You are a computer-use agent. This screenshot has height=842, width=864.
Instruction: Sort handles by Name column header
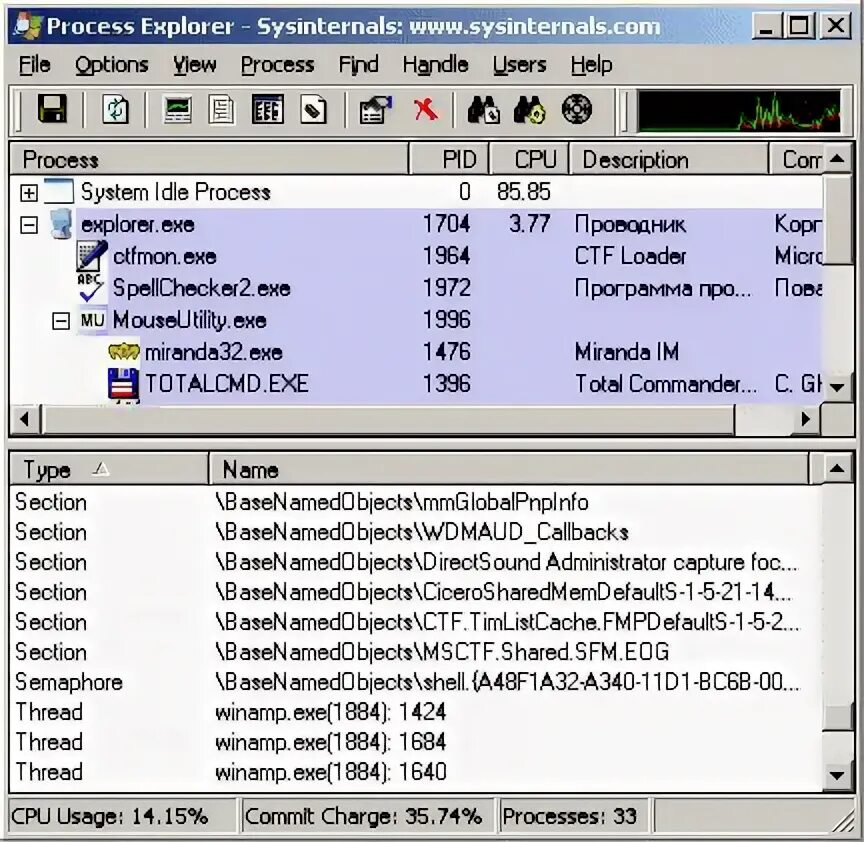coord(509,469)
